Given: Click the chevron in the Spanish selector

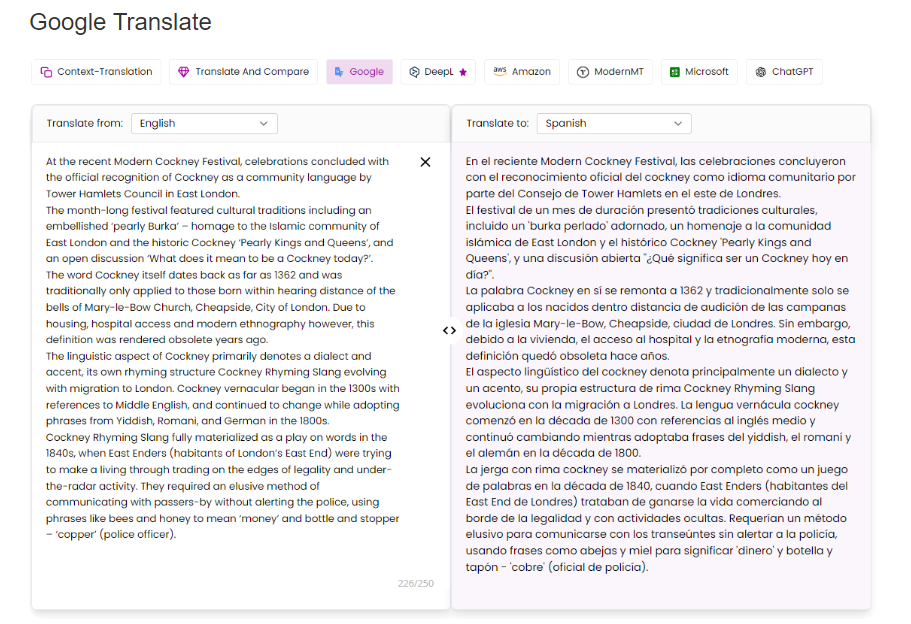Looking at the screenshot, I should pos(677,123).
